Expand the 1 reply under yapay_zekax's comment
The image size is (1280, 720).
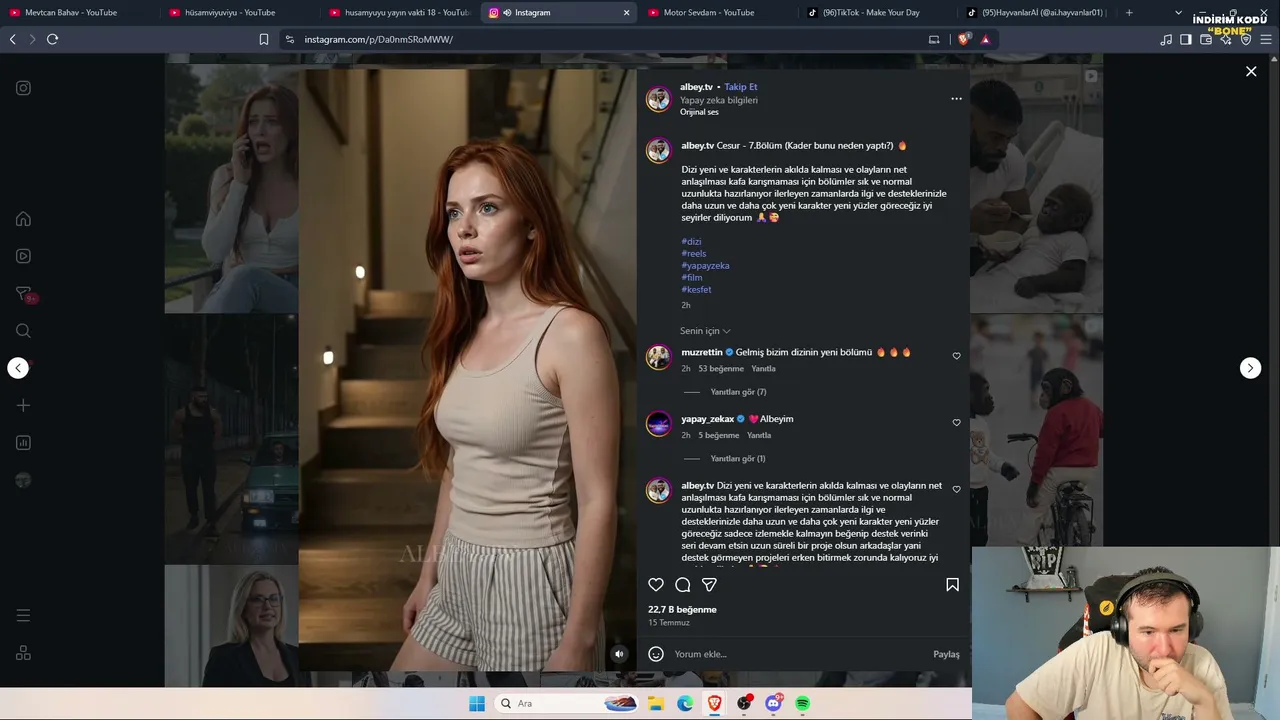pos(738,459)
